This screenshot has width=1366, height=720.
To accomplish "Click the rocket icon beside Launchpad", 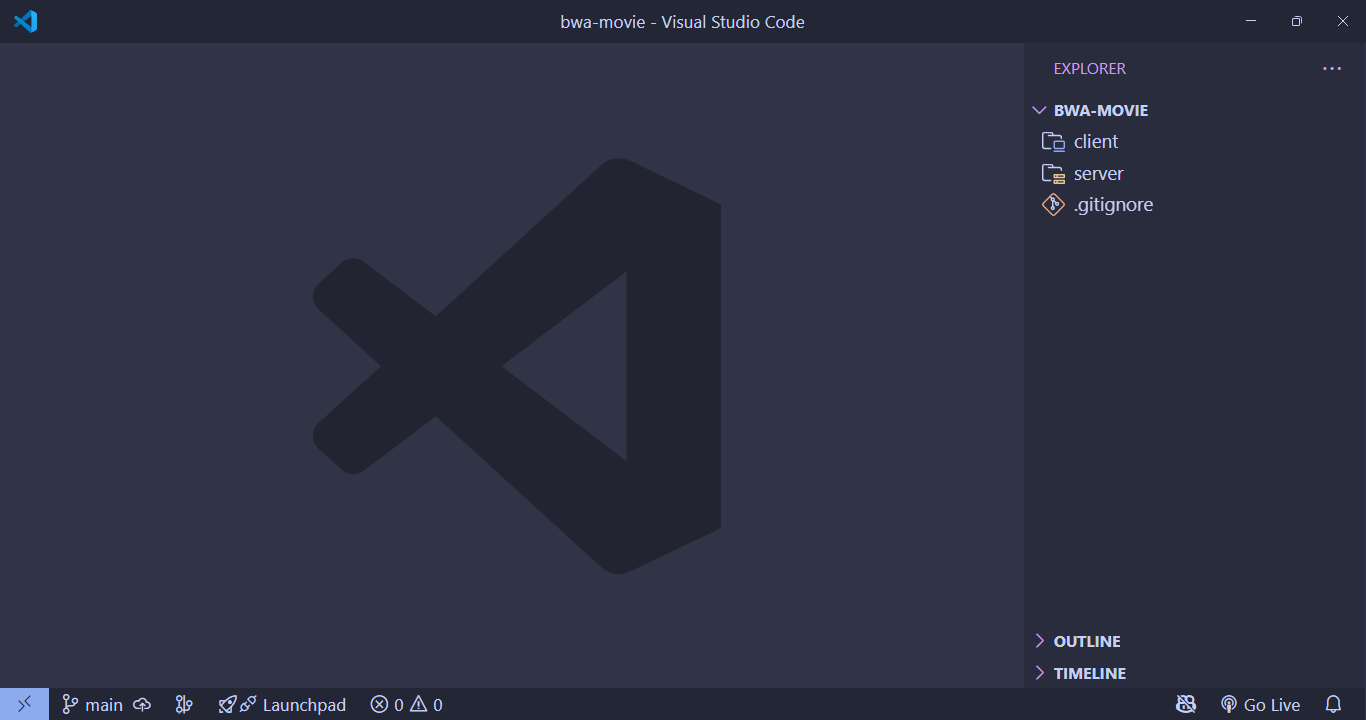I will click(x=228, y=705).
